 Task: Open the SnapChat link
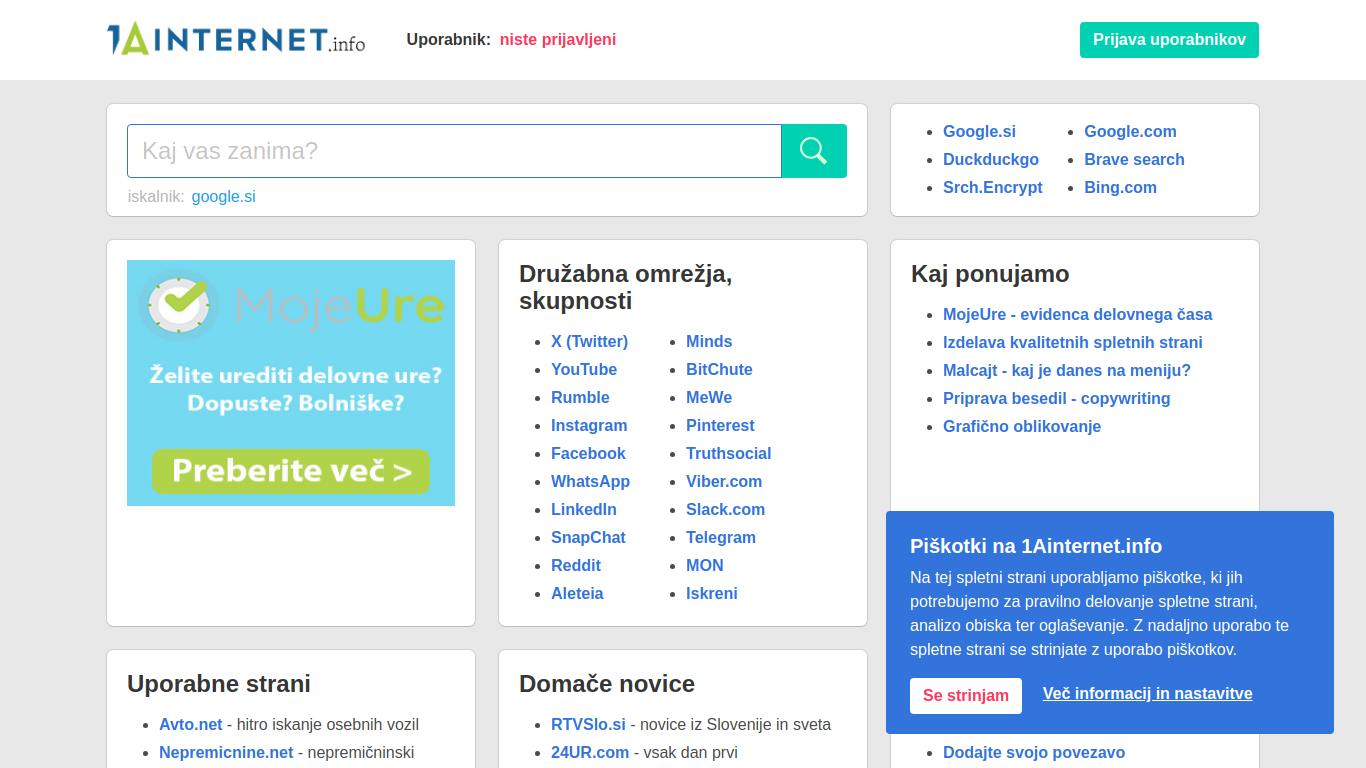coord(588,538)
